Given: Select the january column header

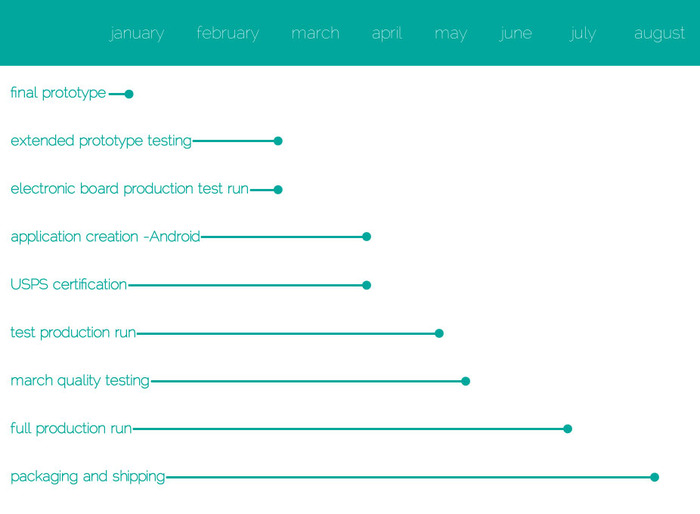Looking at the screenshot, I should coord(137,33).
